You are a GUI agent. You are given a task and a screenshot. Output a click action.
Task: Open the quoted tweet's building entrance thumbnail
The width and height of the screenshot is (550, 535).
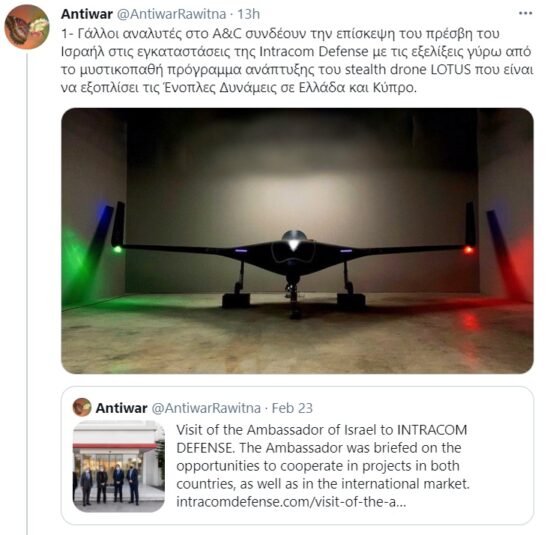[x=119, y=466]
